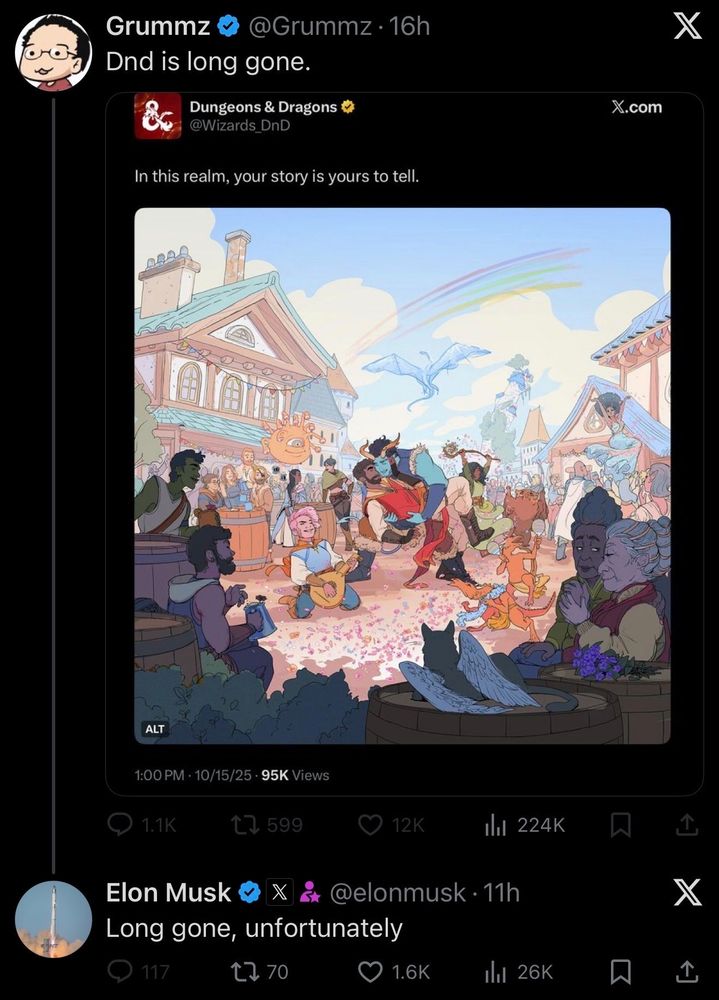
Task: Reply to Elon Musk's comment
Action: [122, 971]
